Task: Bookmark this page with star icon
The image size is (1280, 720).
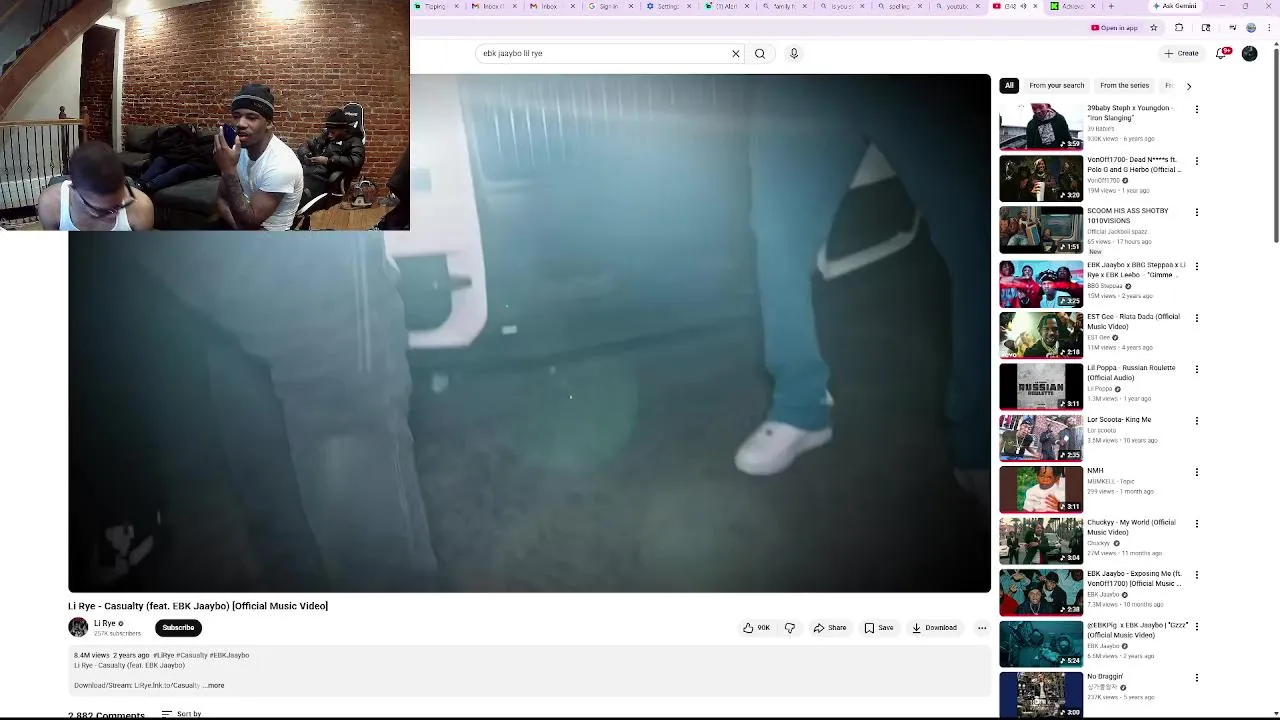Action: pos(1153,28)
